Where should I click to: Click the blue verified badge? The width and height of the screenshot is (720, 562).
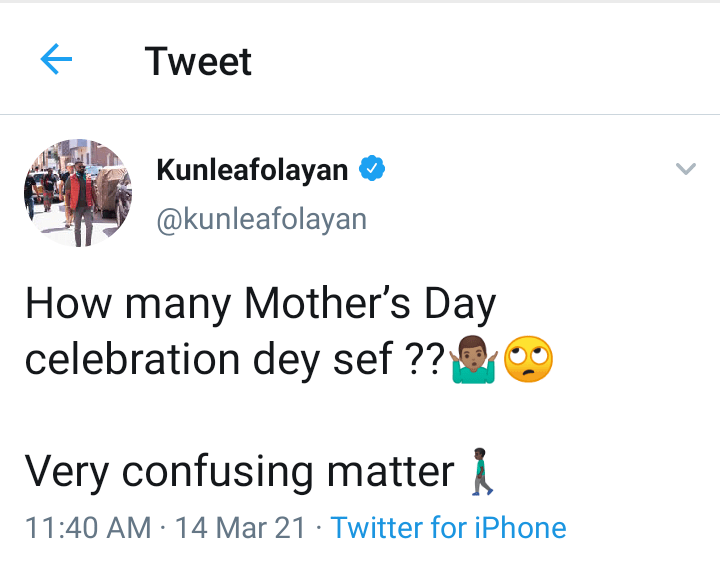point(372,170)
